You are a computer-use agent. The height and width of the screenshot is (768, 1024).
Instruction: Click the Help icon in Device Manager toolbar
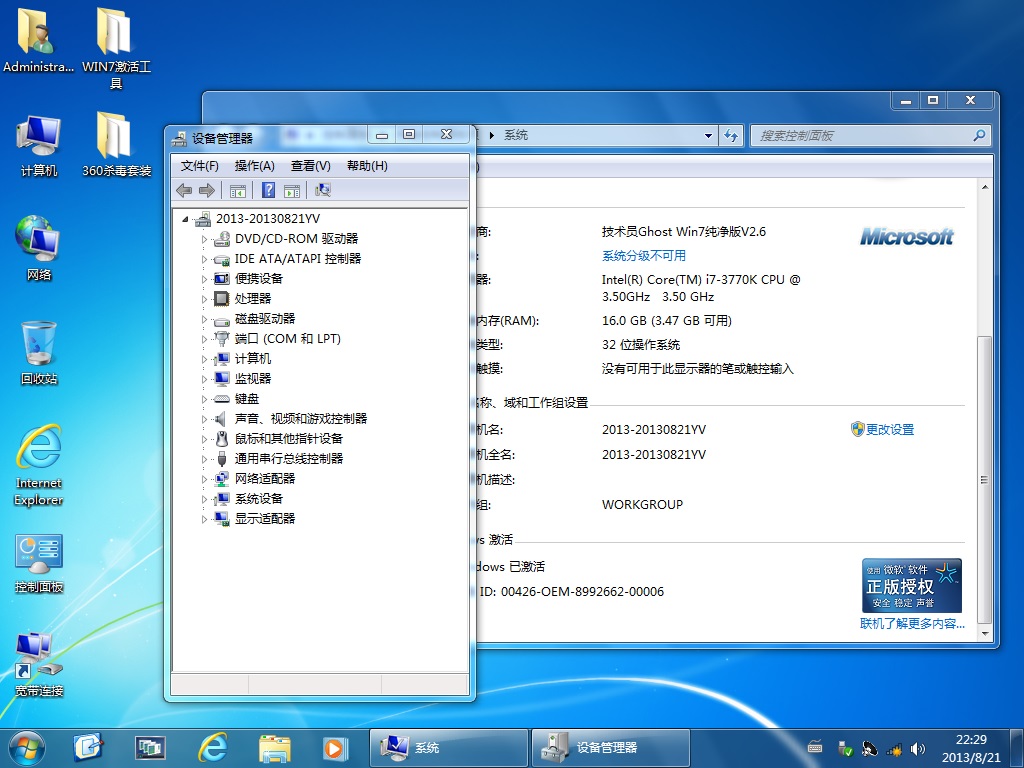268,190
